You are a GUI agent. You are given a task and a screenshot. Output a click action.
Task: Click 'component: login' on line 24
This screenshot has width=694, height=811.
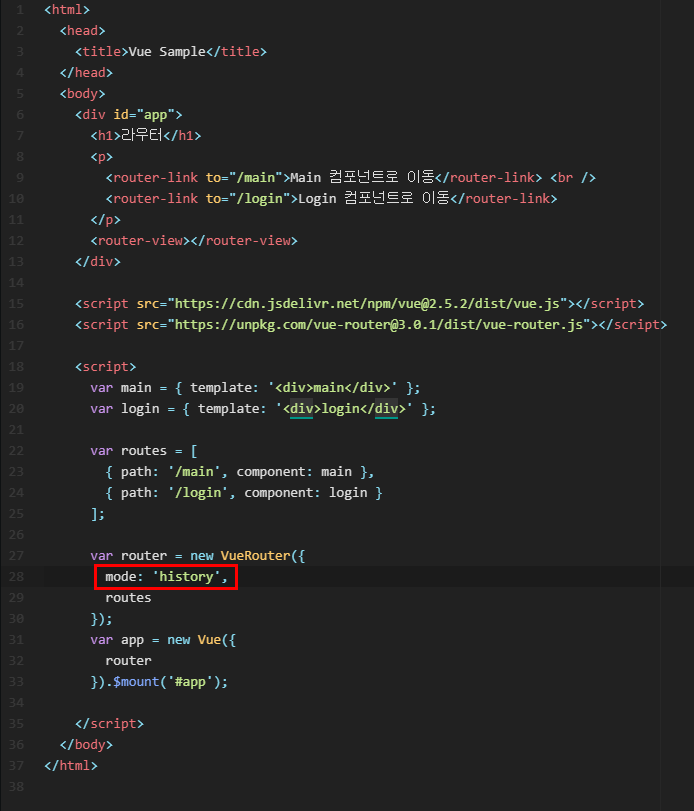click(306, 493)
